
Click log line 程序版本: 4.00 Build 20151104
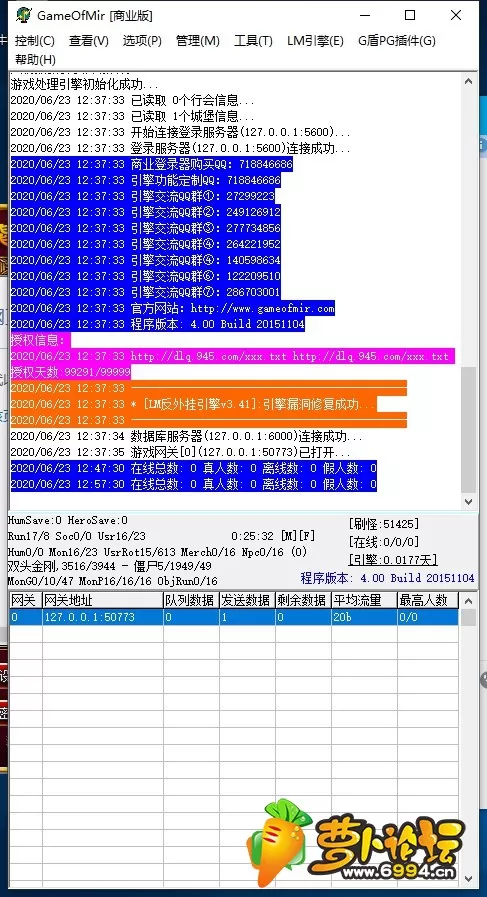click(157, 324)
